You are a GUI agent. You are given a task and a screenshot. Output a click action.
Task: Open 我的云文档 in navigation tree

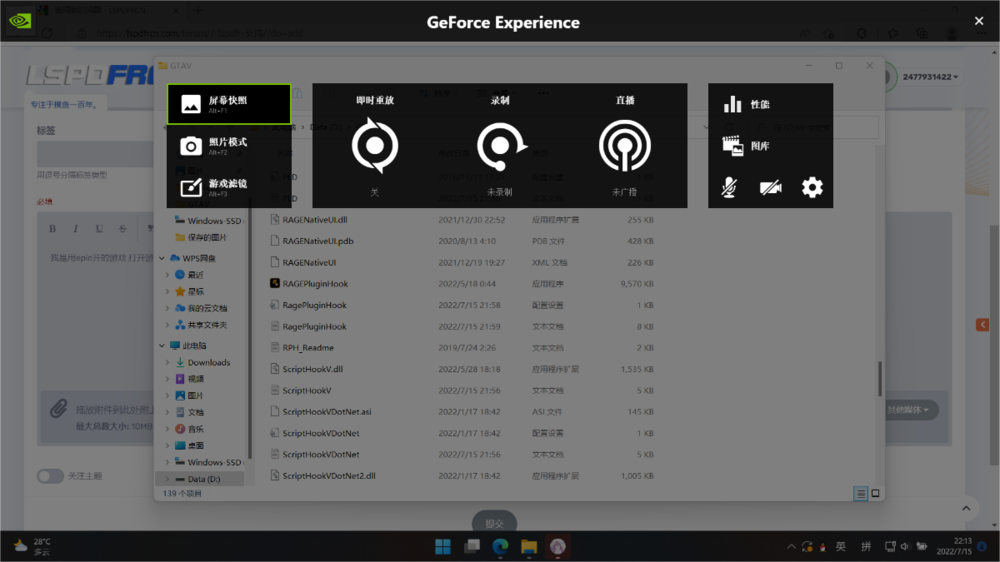201,308
